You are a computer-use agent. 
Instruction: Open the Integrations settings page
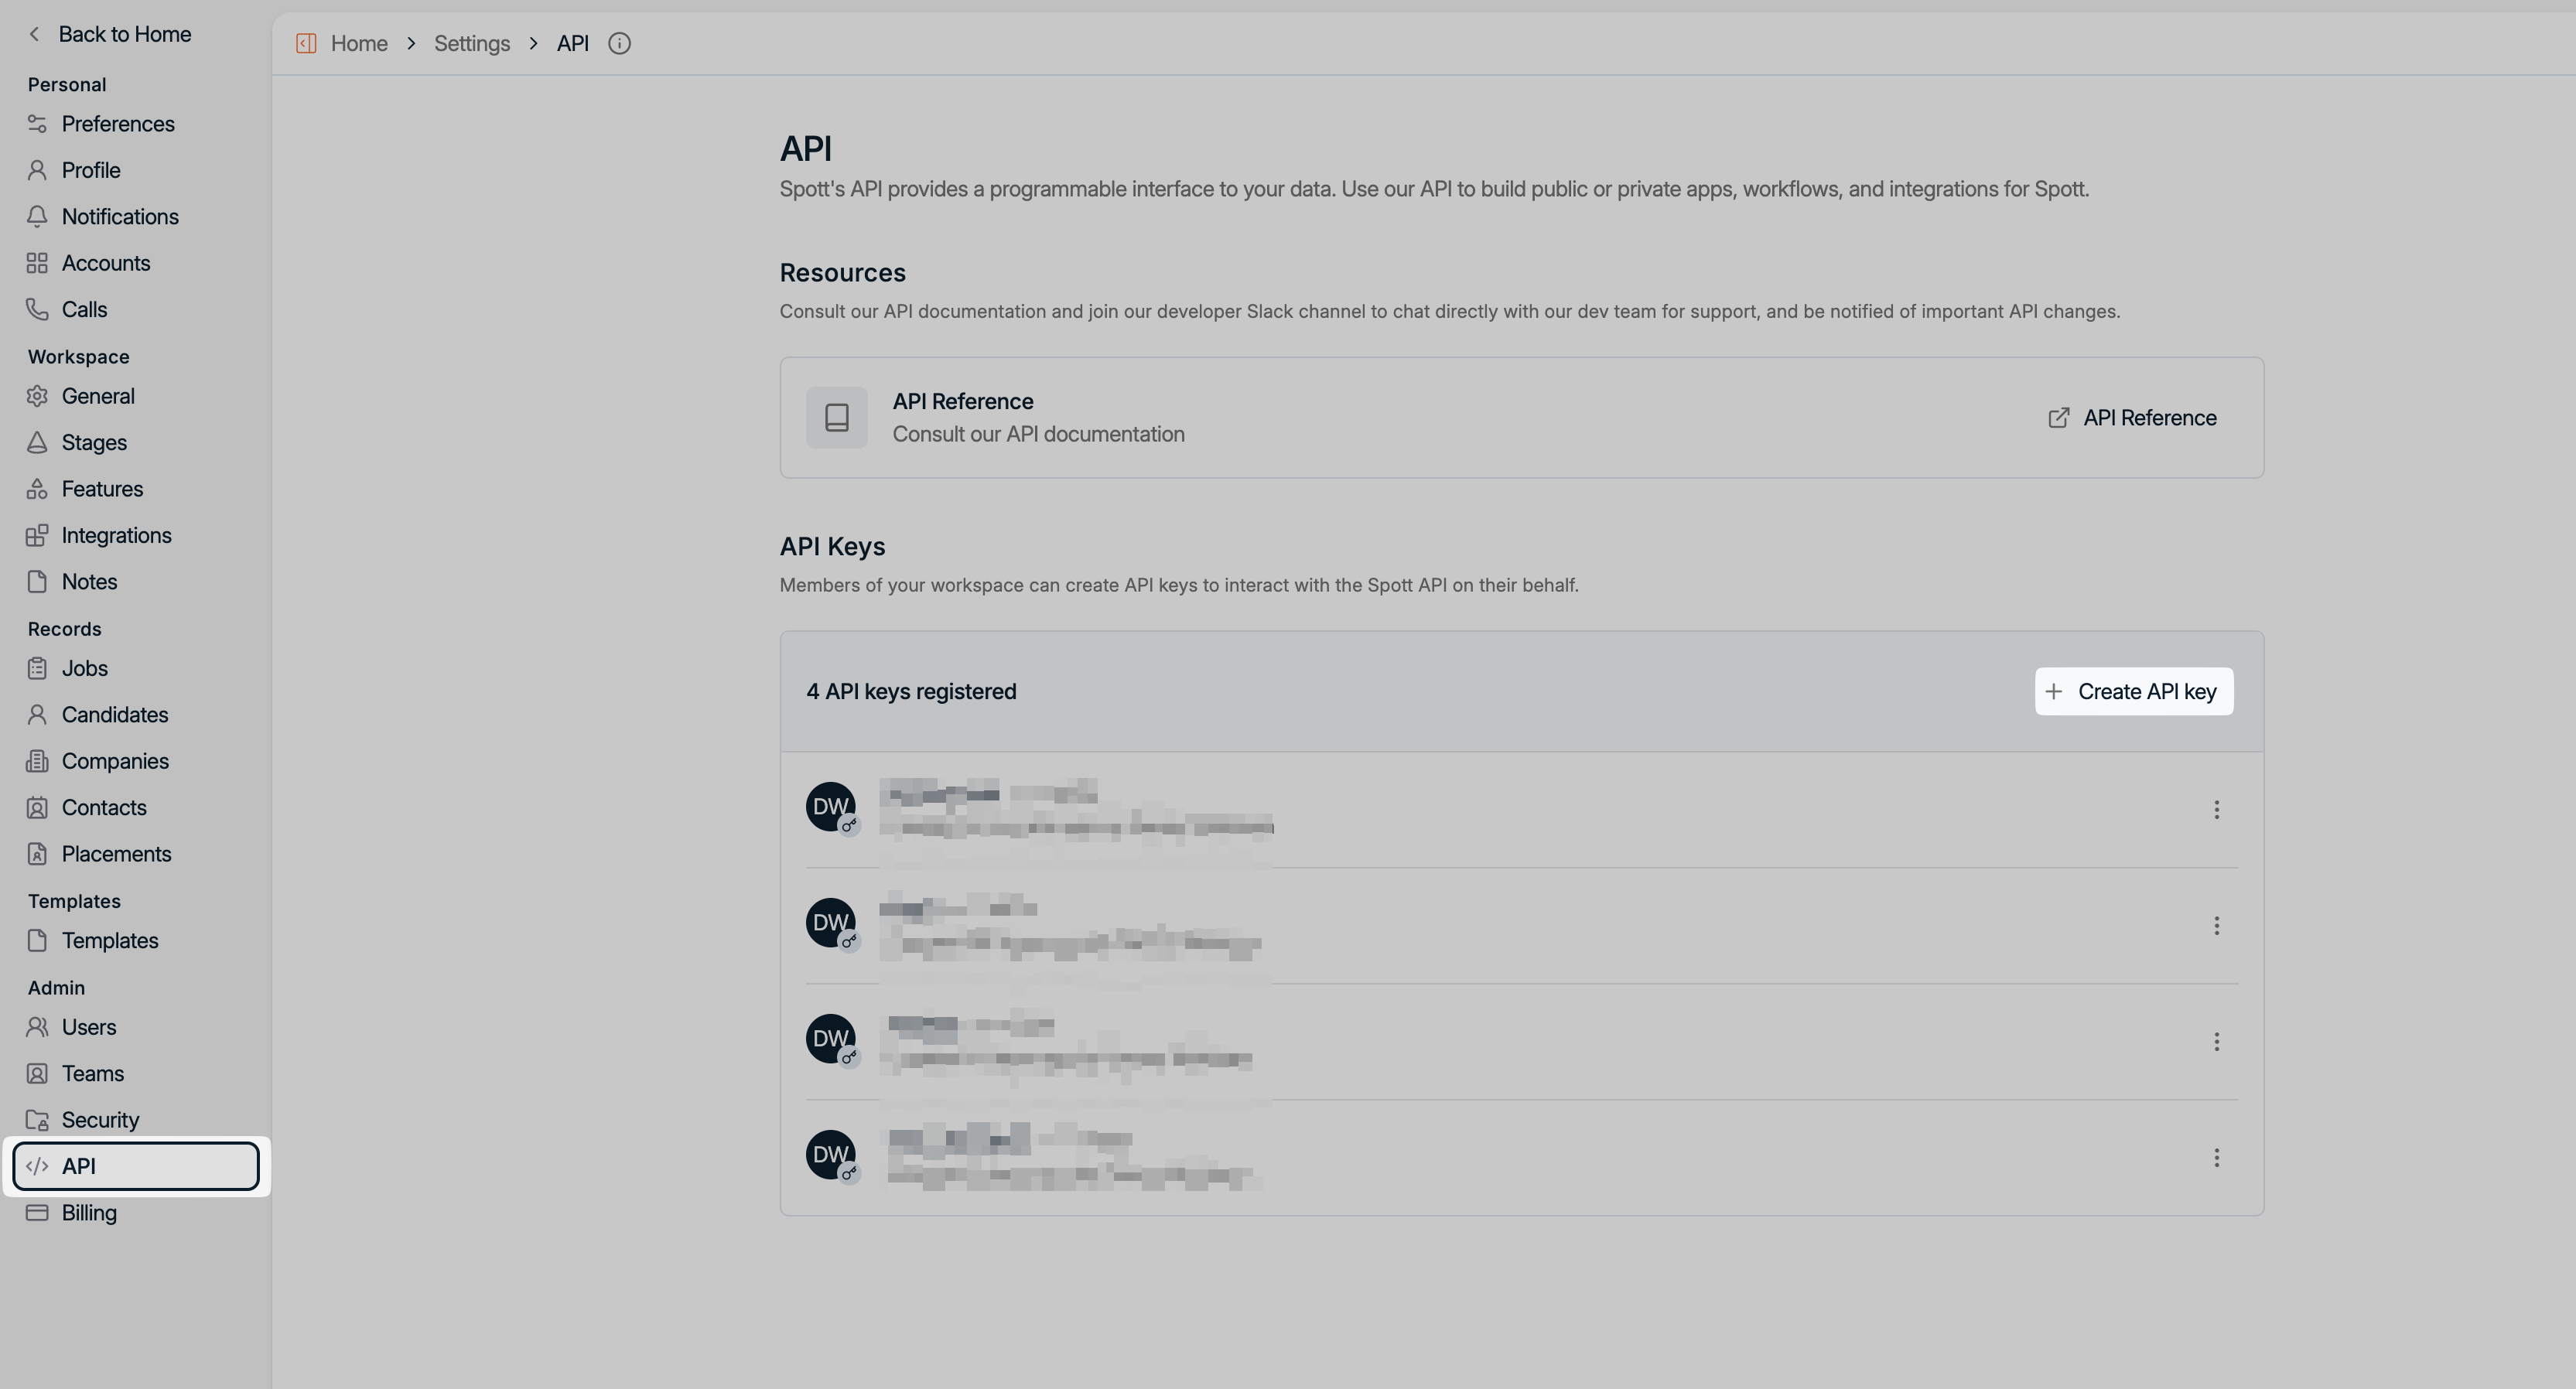click(116, 535)
